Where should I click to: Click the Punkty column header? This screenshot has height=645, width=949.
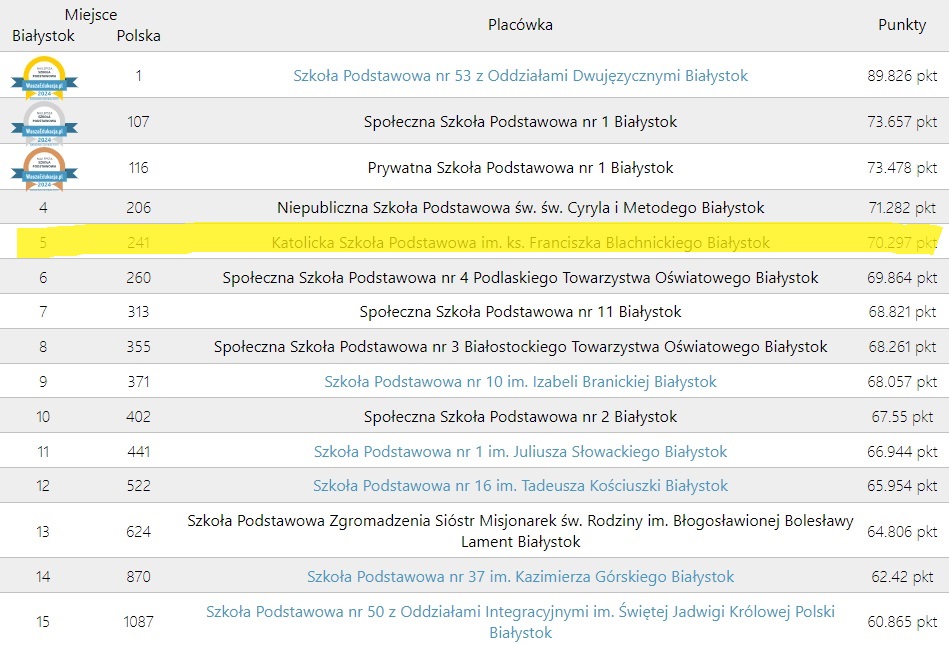(x=901, y=25)
